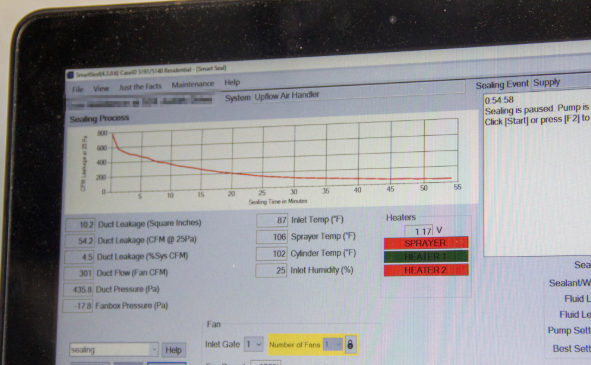The height and width of the screenshot is (365, 591).
Task: Open the sealing combo box
Action: click(114, 350)
